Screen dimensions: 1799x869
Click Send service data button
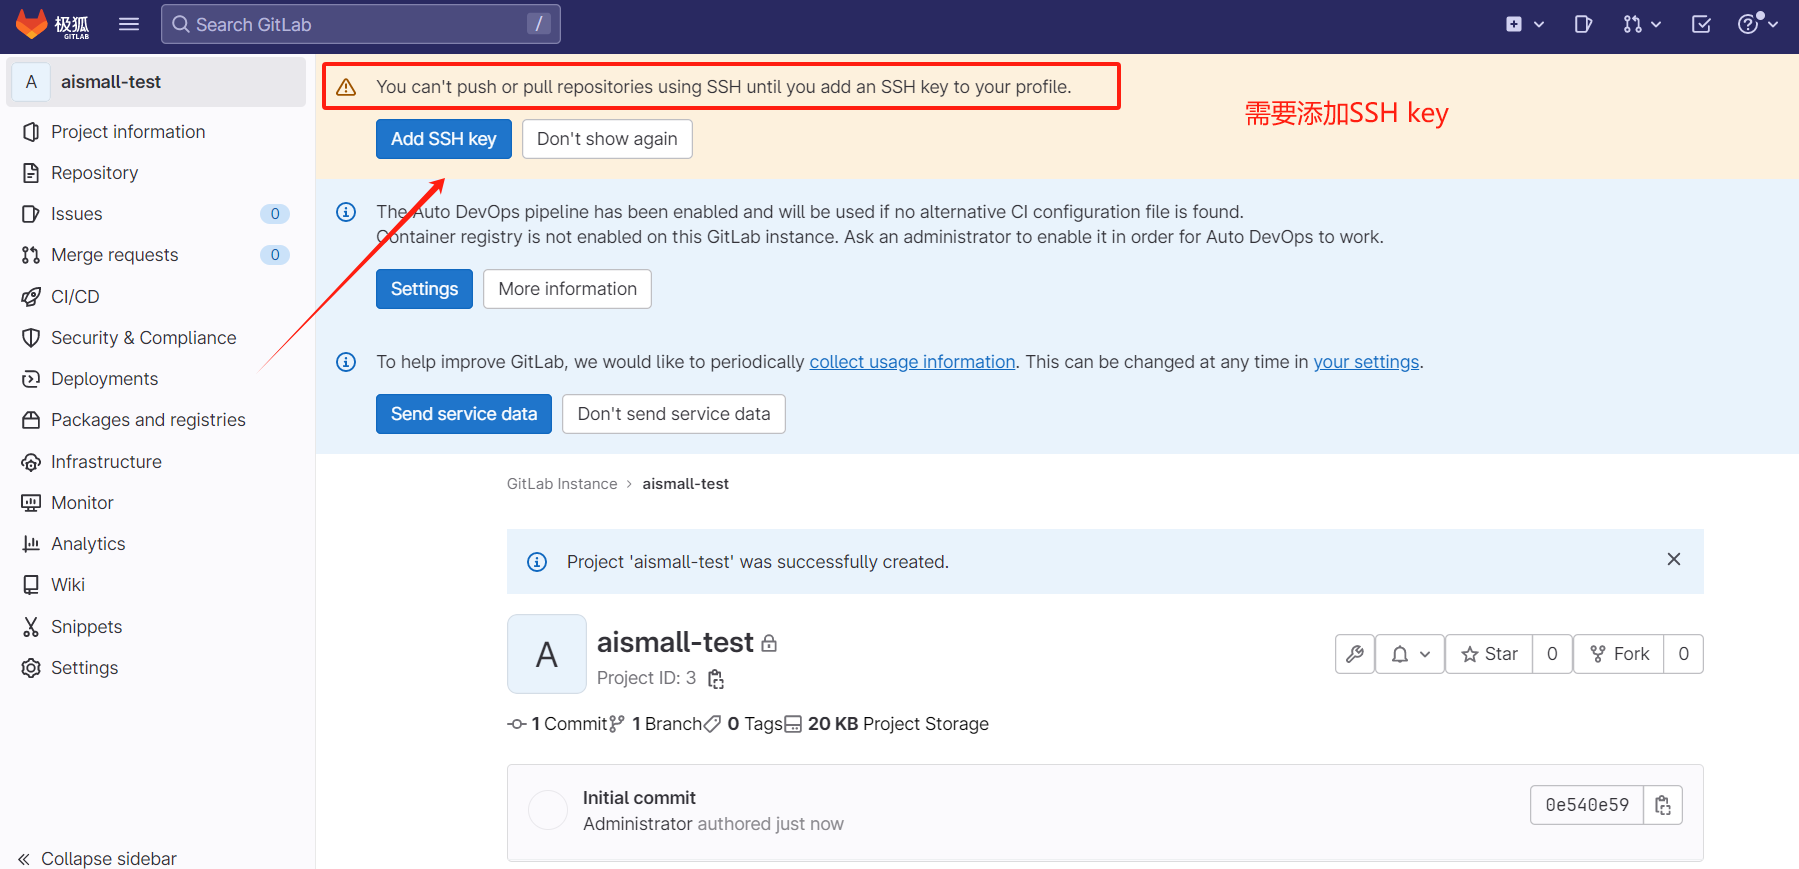464,414
